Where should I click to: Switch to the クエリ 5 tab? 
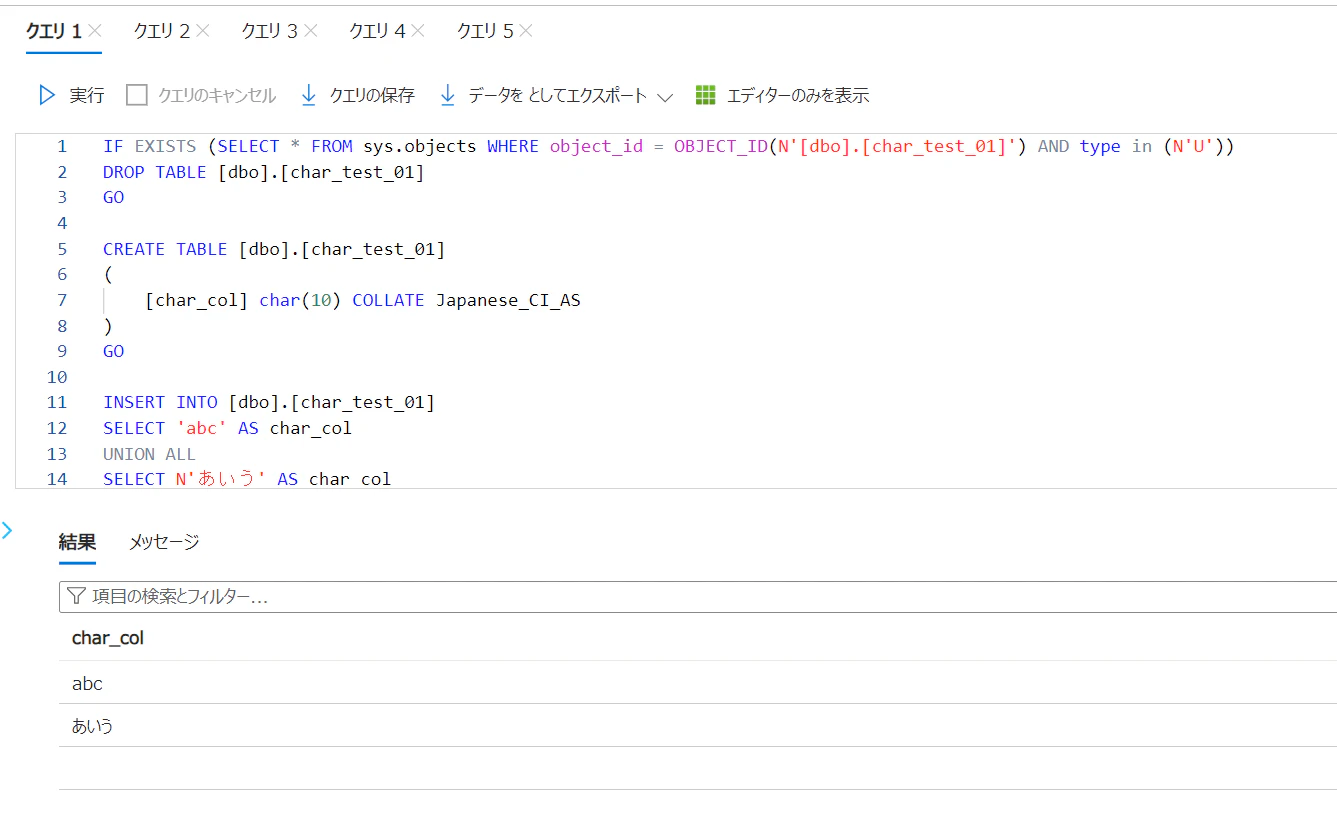click(x=485, y=31)
